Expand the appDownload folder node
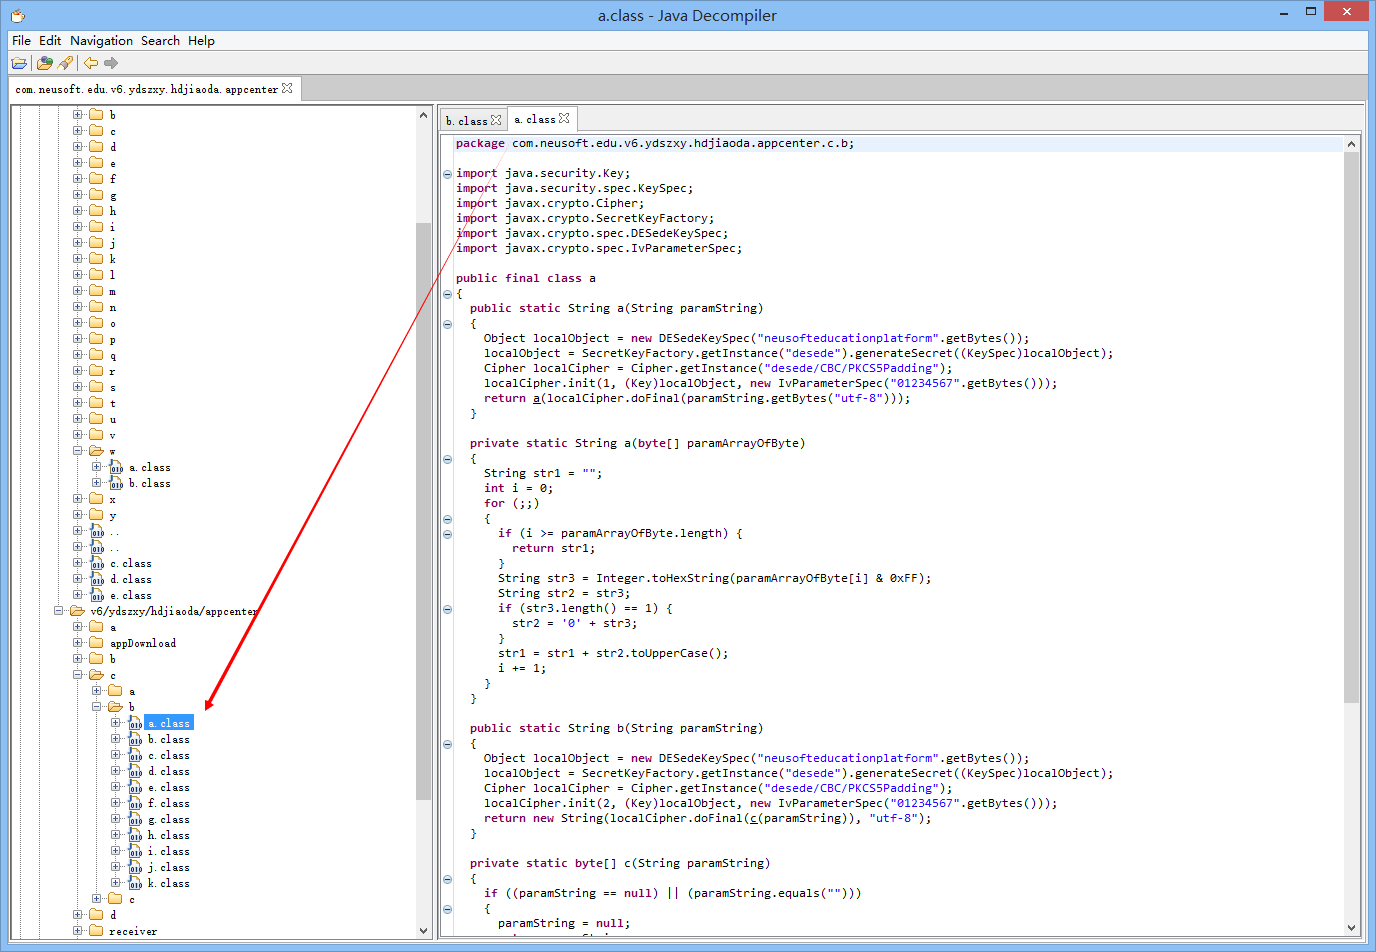This screenshot has height=952, width=1376. pos(78,643)
